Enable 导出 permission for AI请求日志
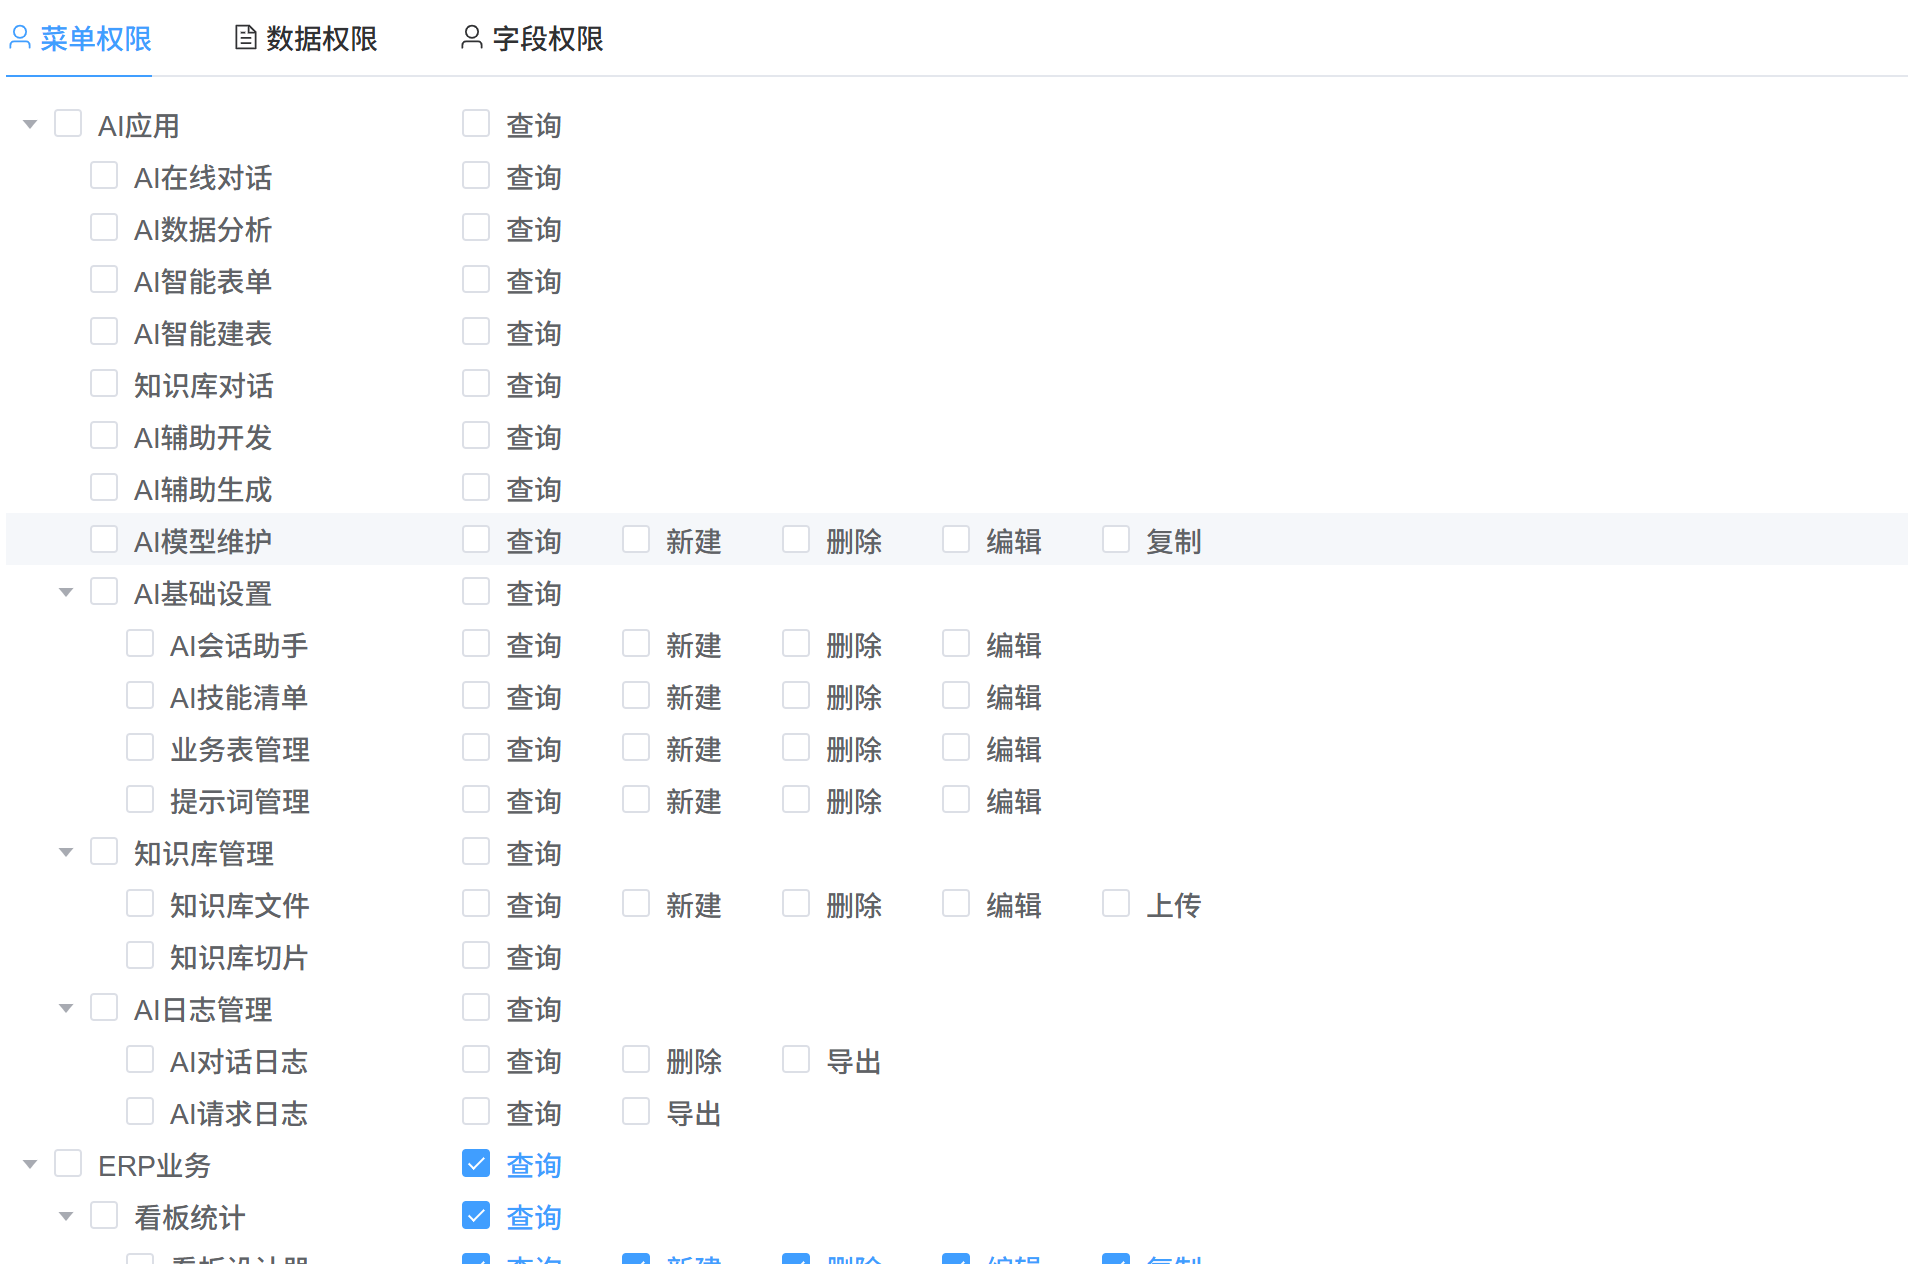 click(636, 1112)
